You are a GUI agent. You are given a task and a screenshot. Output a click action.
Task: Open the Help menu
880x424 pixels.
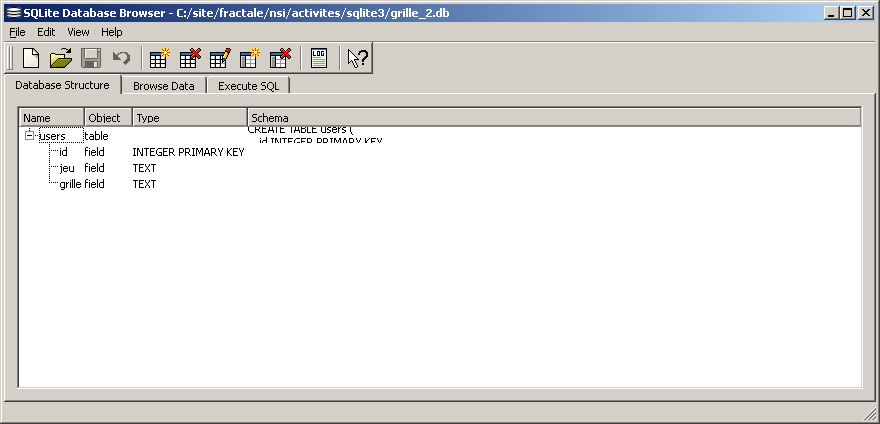(112, 32)
